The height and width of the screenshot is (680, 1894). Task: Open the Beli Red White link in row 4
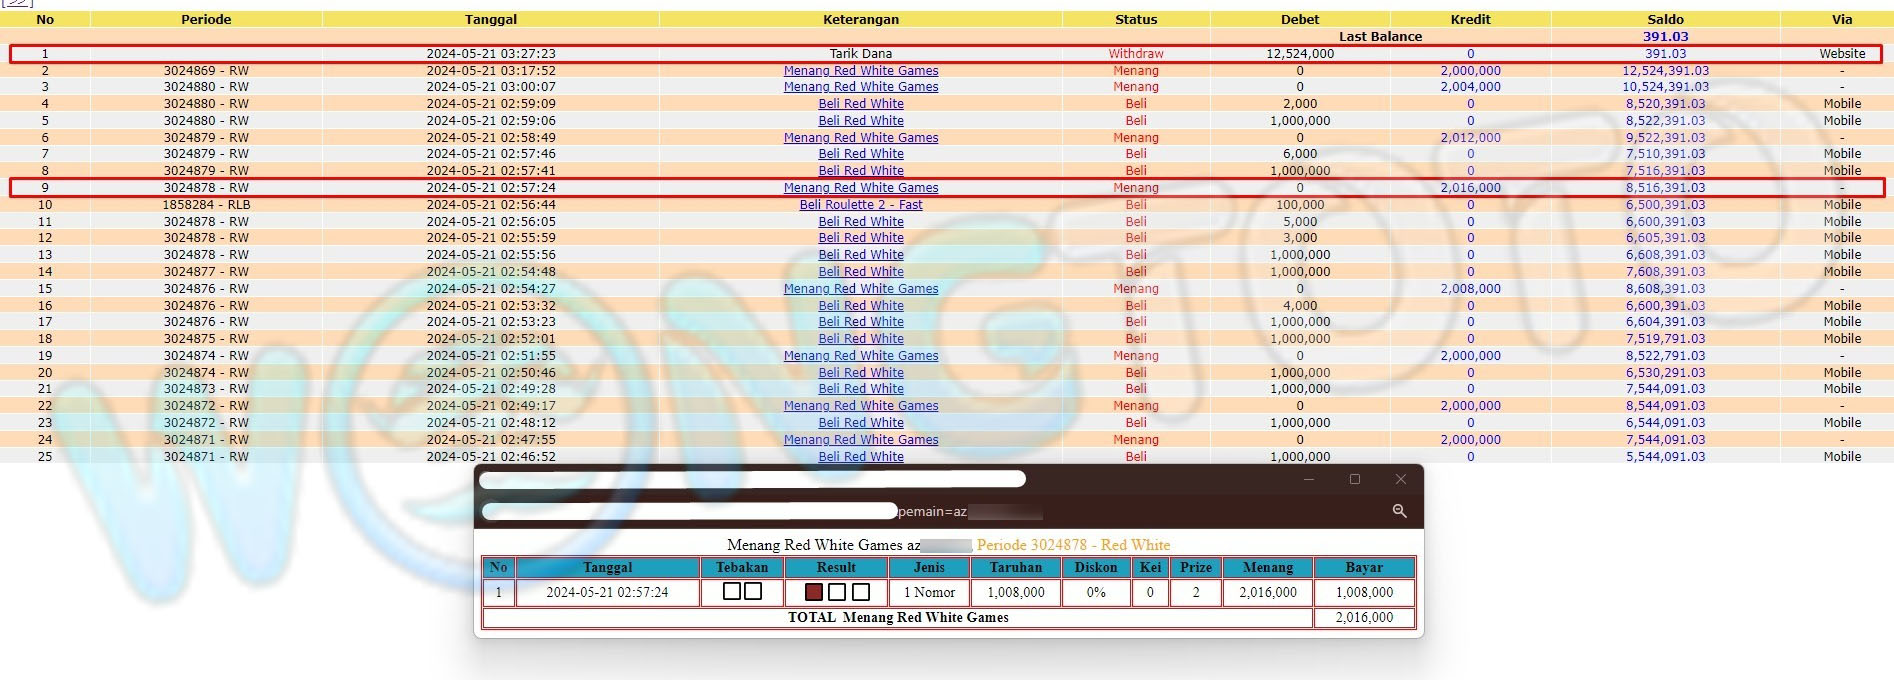pyautogui.click(x=860, y=104)
